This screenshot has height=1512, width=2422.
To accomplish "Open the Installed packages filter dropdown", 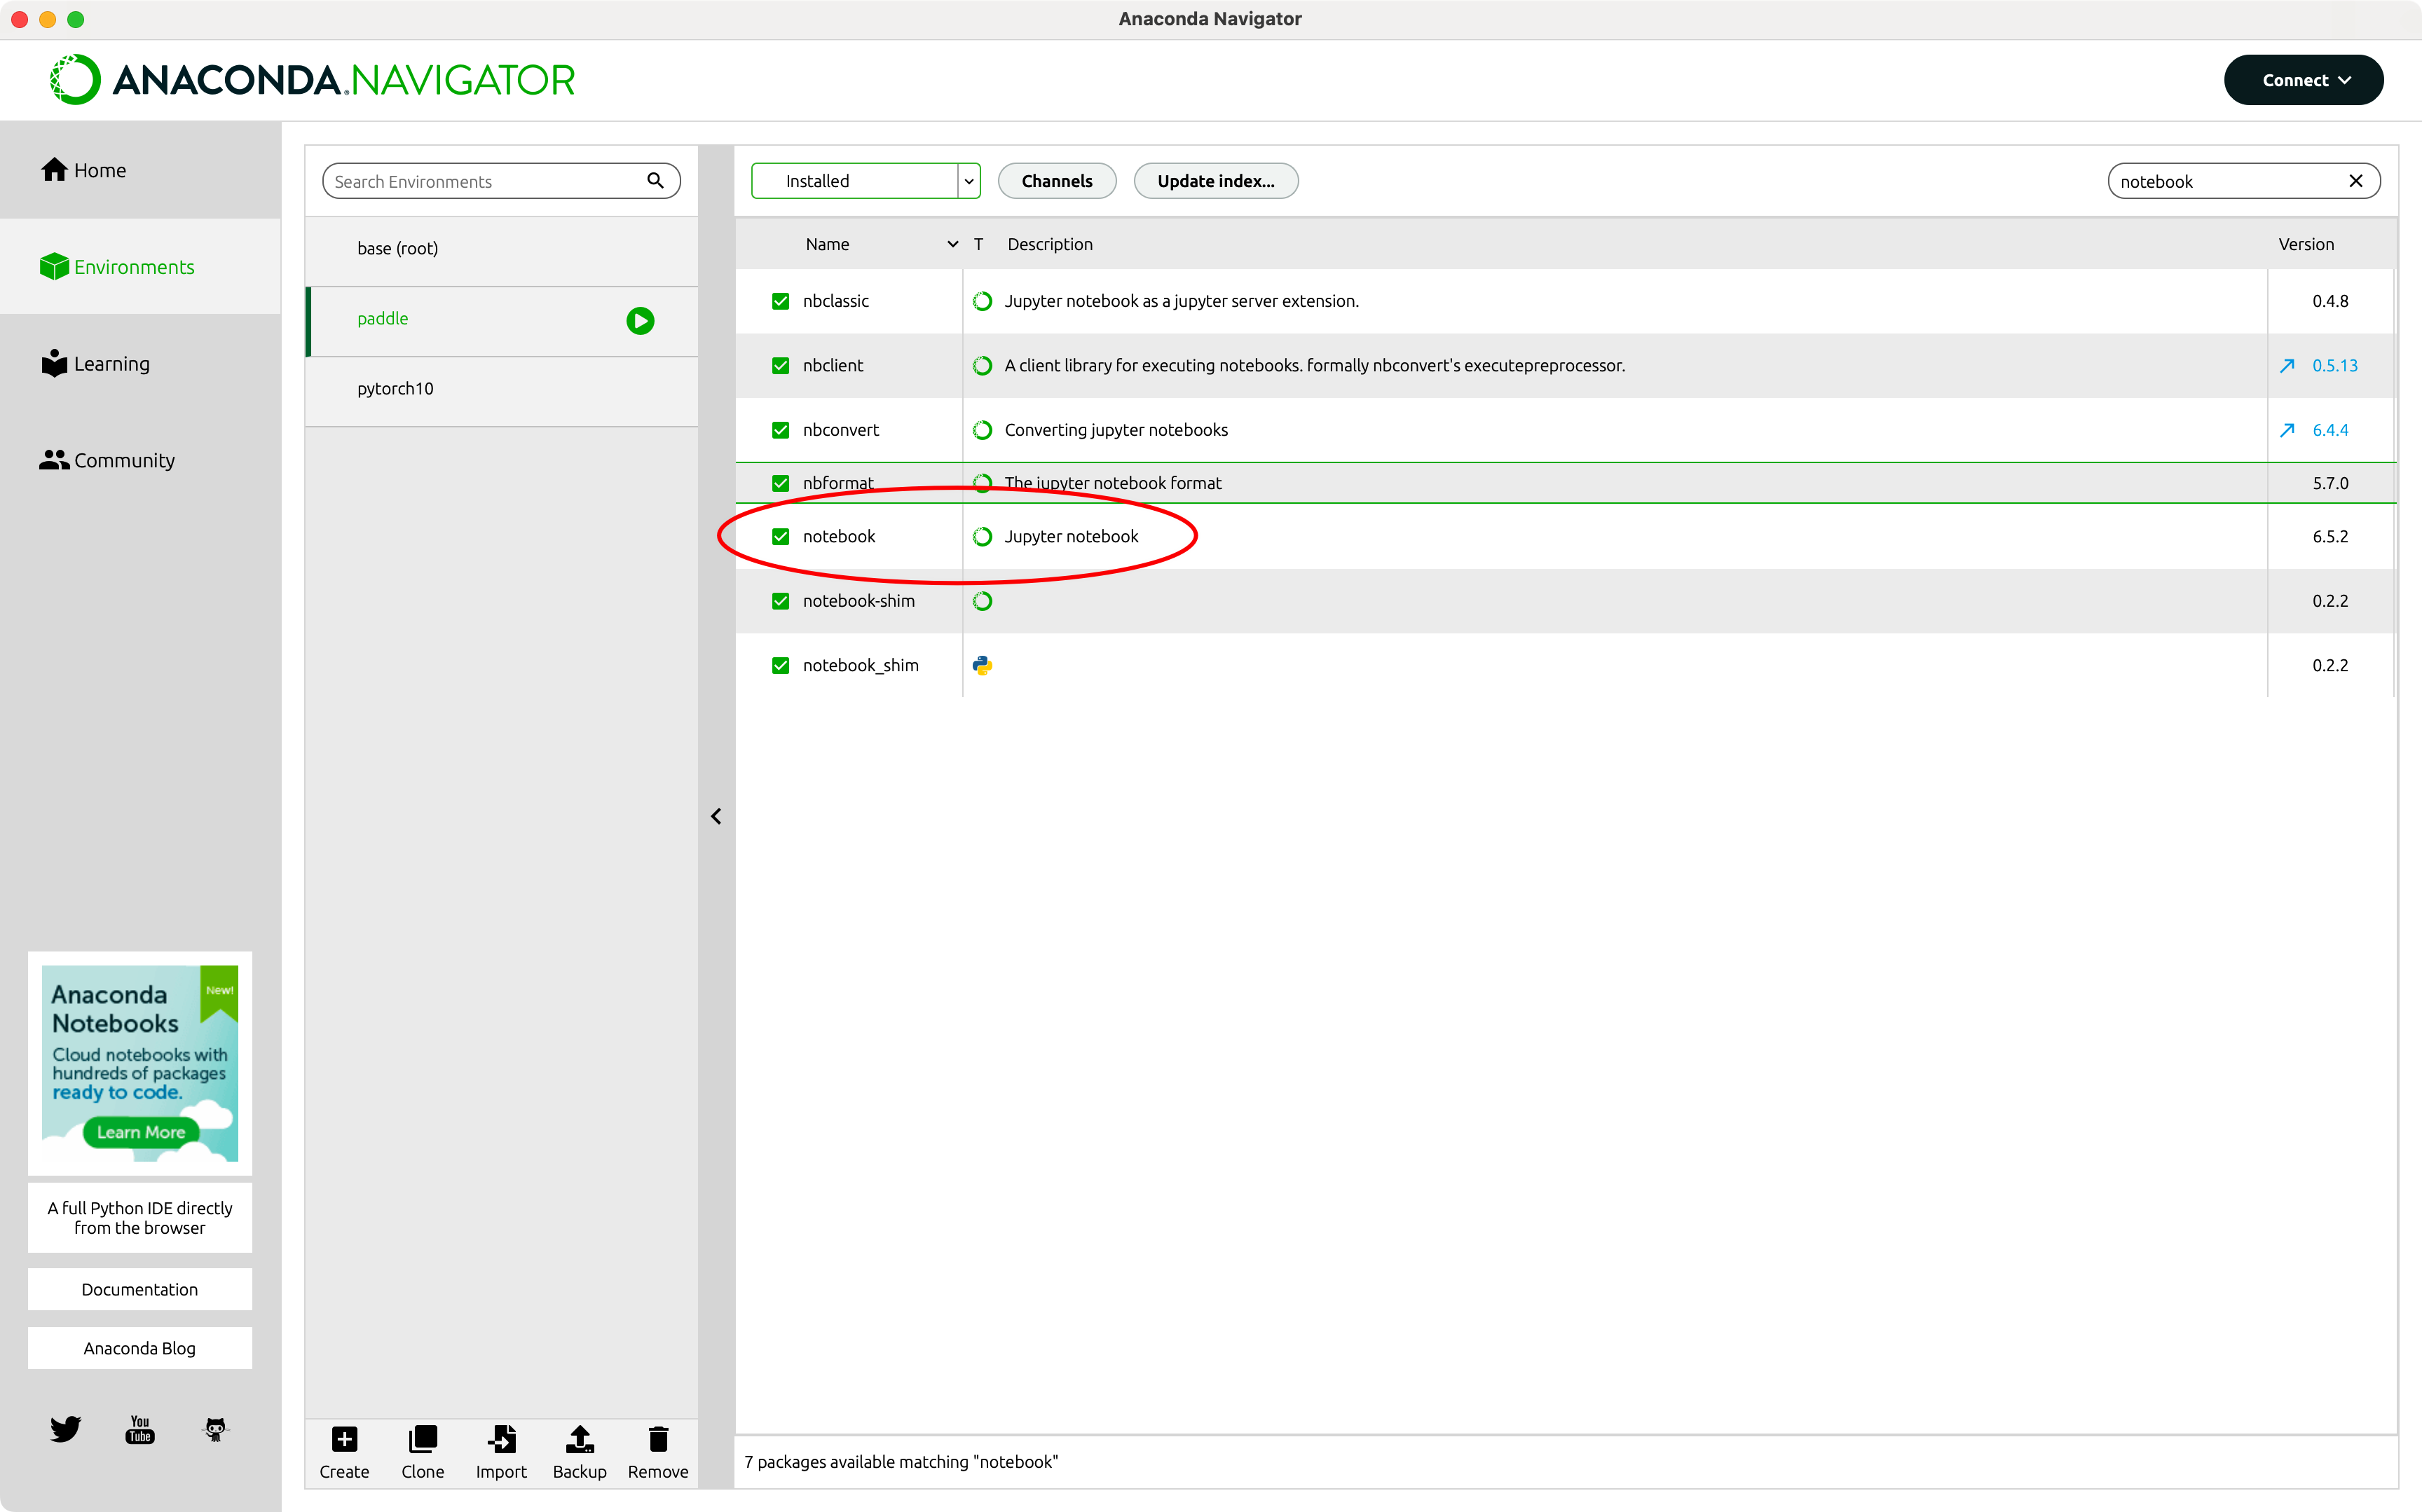I will pos(865,181).
